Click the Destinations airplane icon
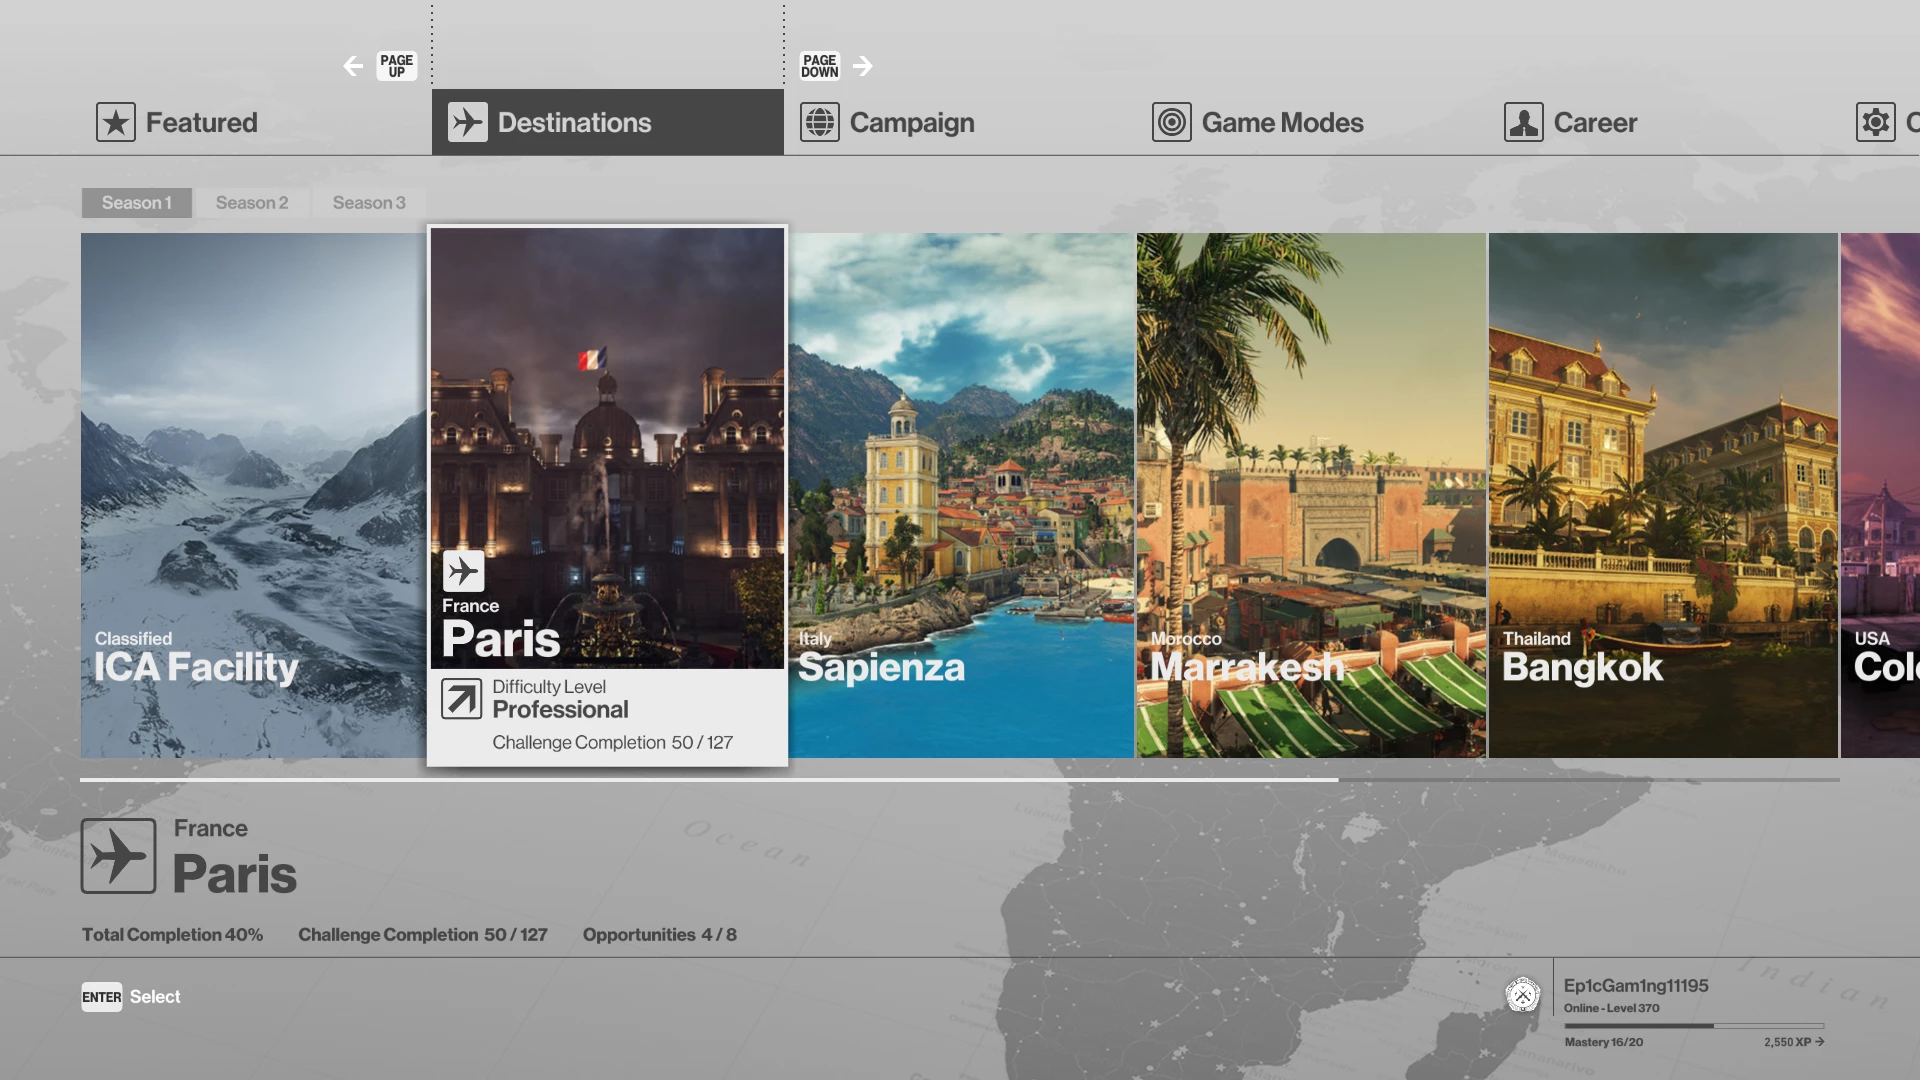The height and width of the screenshot is (1080, 1920). click(468, 122)
